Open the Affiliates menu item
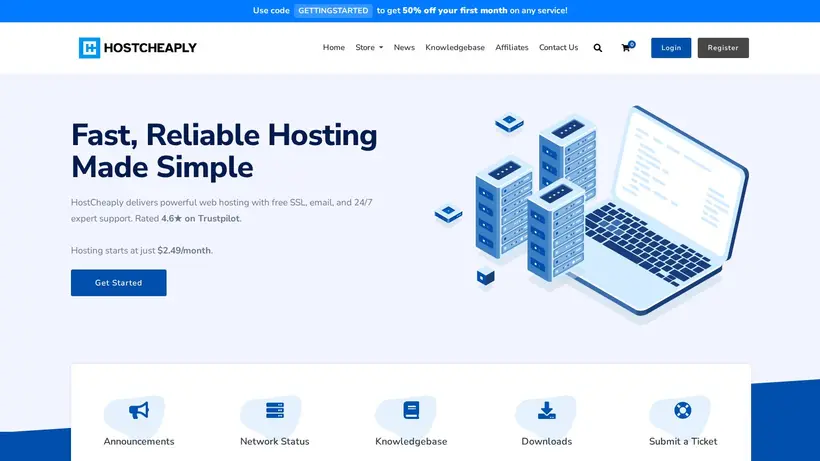The width and height of the screenshot is (820, 461). click(512, 48)
